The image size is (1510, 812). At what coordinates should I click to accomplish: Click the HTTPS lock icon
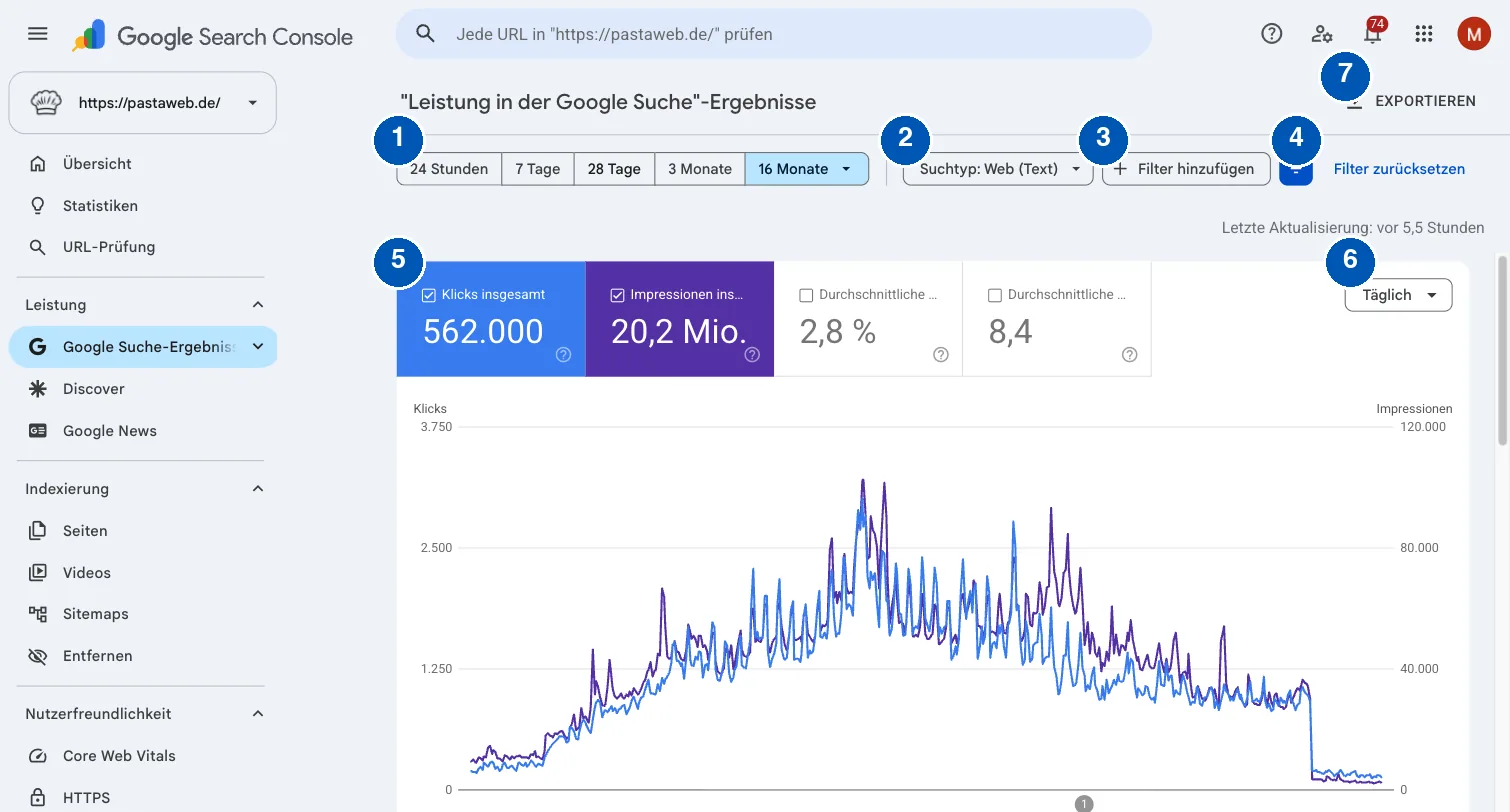coord(38,798)
